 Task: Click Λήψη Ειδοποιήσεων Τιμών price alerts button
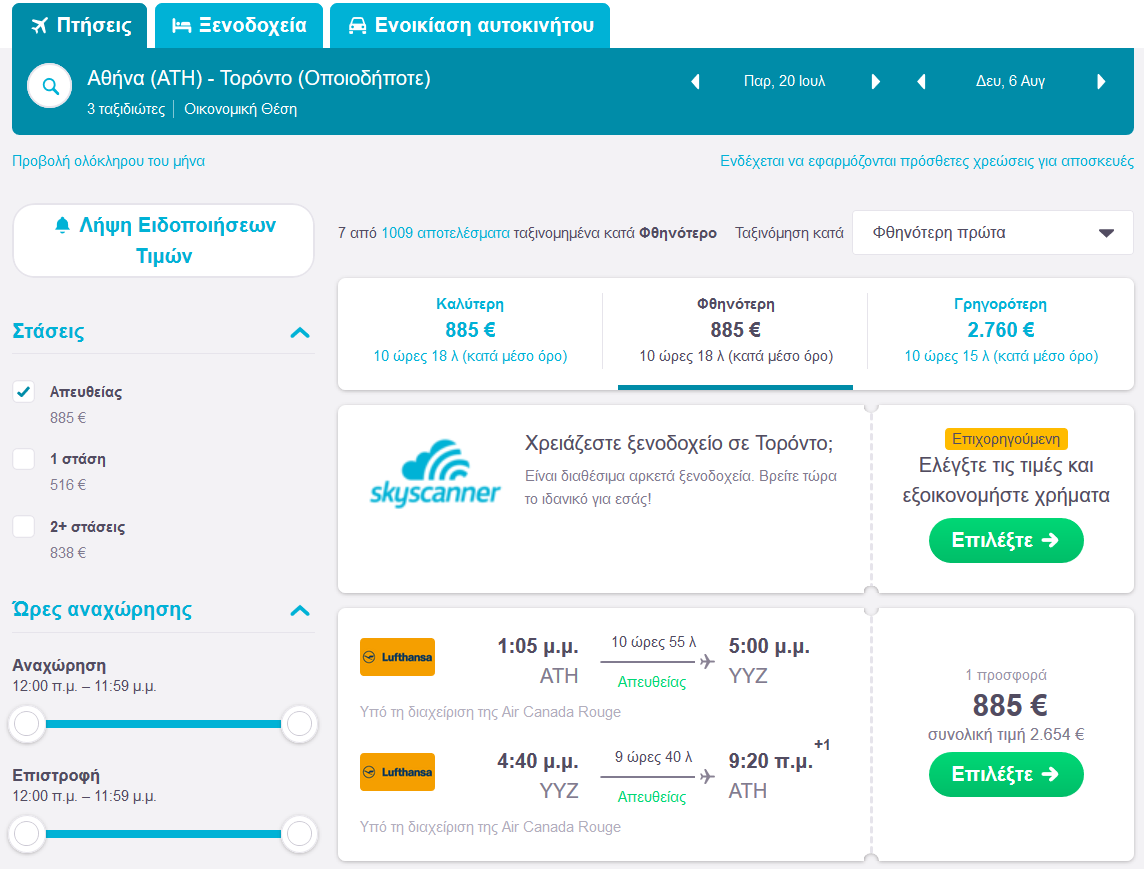click(163, 240)
